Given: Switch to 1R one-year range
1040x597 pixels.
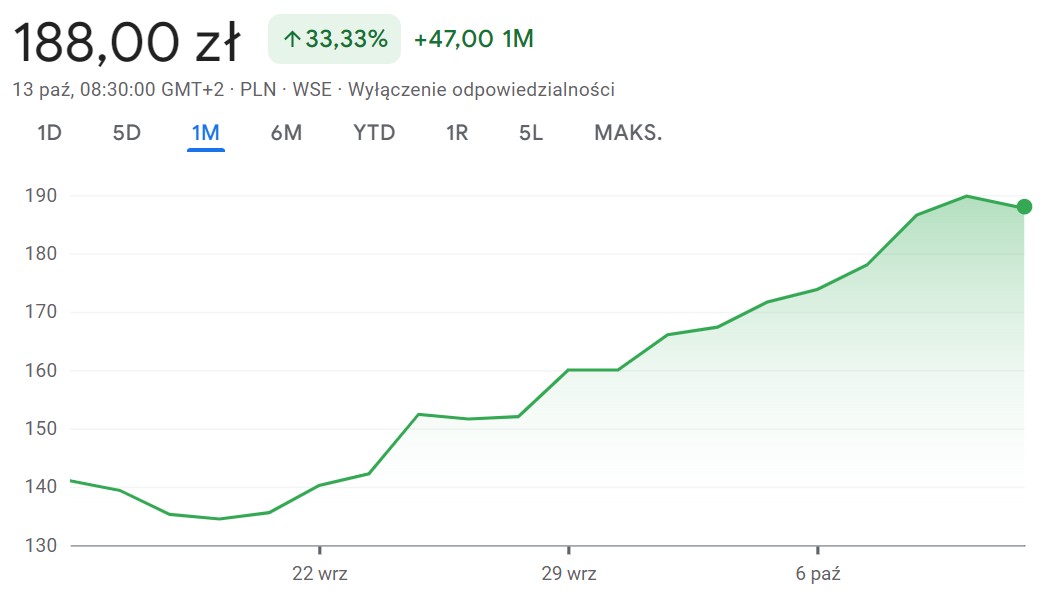Looking at the screenshot, I should 457,133.
